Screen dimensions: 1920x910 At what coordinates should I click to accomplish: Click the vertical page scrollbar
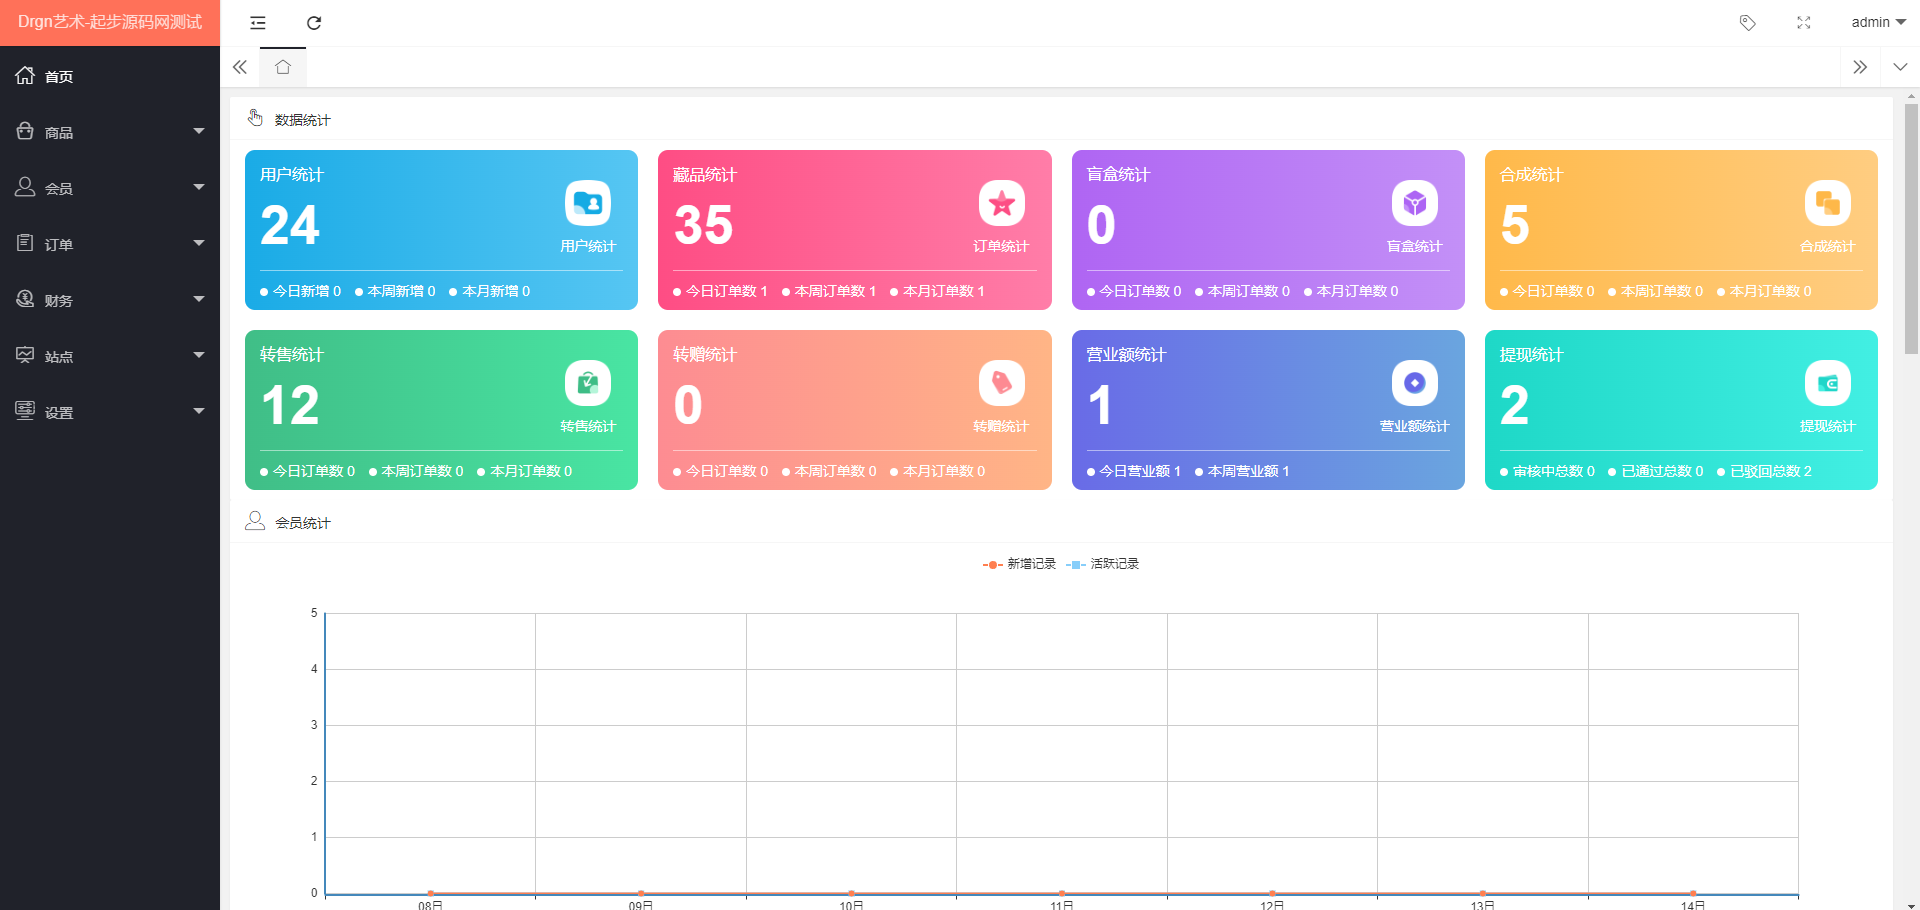(x=1911, y=230)
